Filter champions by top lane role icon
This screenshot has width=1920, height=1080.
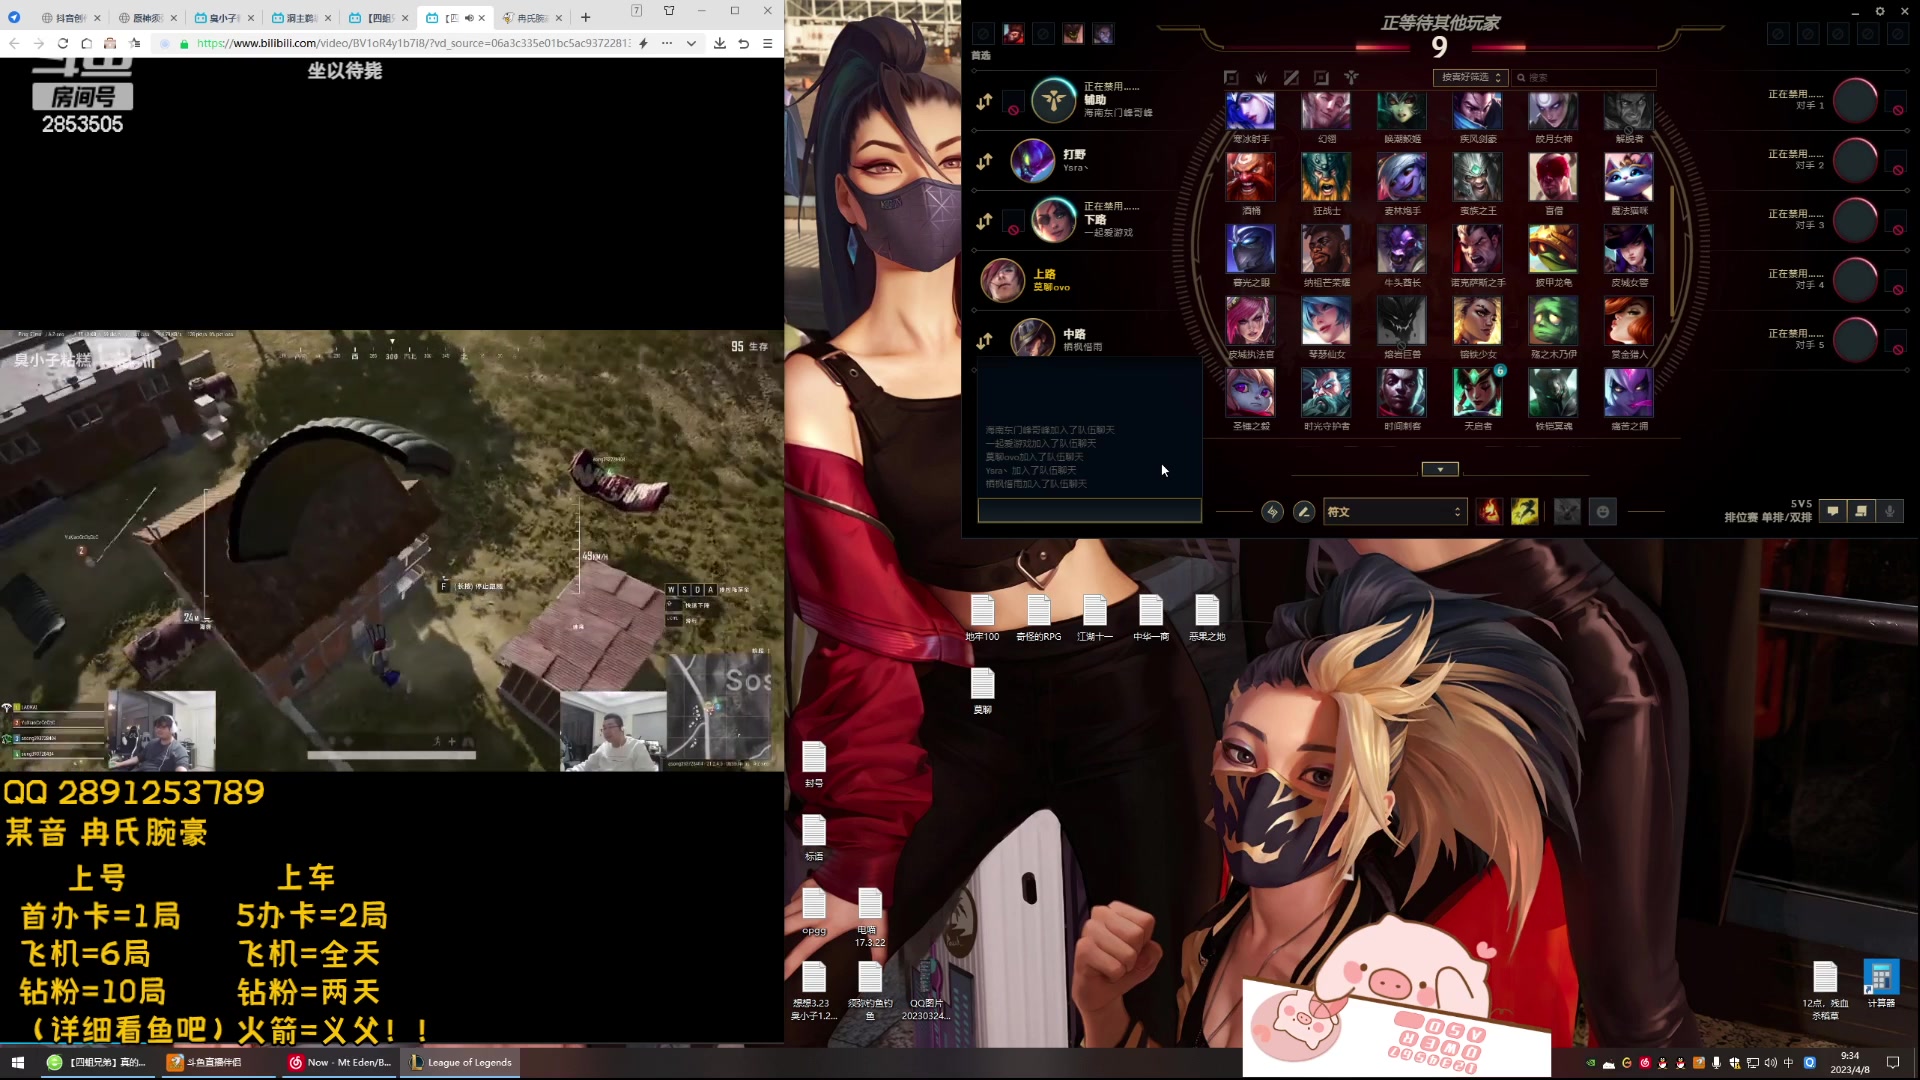(x=1231, y=77)
